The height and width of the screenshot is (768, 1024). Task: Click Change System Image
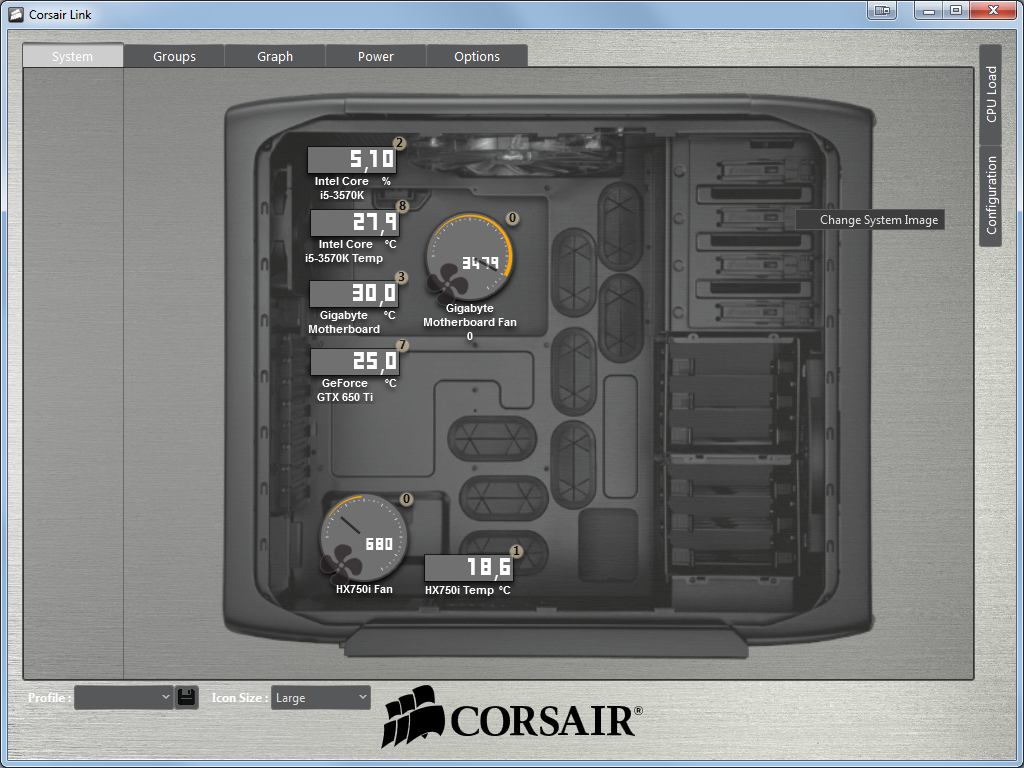[870, 219]
